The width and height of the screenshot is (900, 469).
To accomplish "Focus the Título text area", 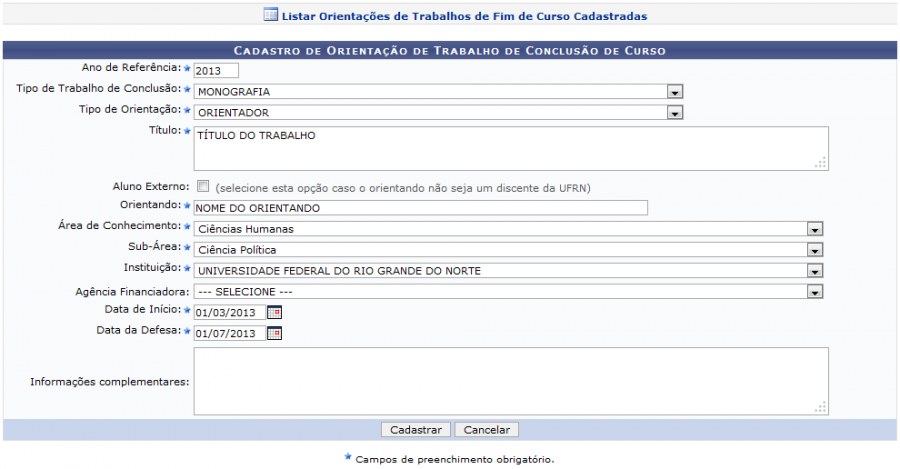I will click(x=510, y=148).
